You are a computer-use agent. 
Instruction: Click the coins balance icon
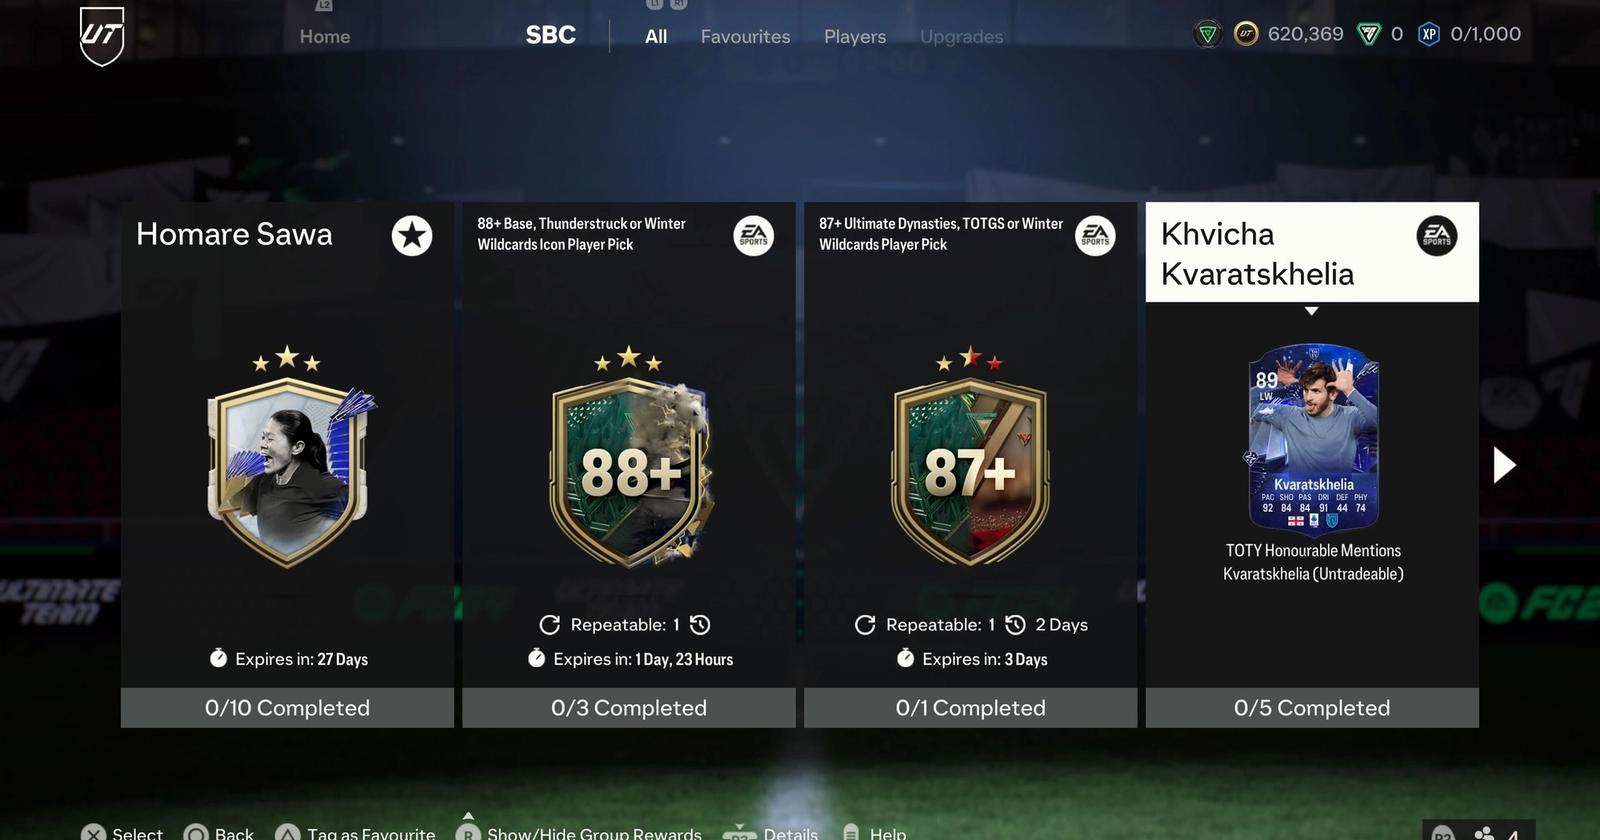(x=1246, y=34)
